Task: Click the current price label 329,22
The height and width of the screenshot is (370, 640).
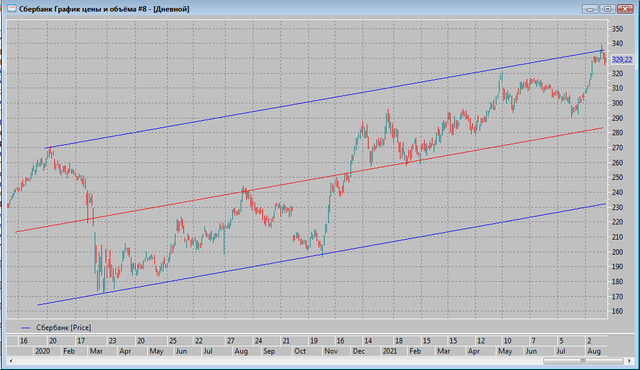Action: (622, 60)
